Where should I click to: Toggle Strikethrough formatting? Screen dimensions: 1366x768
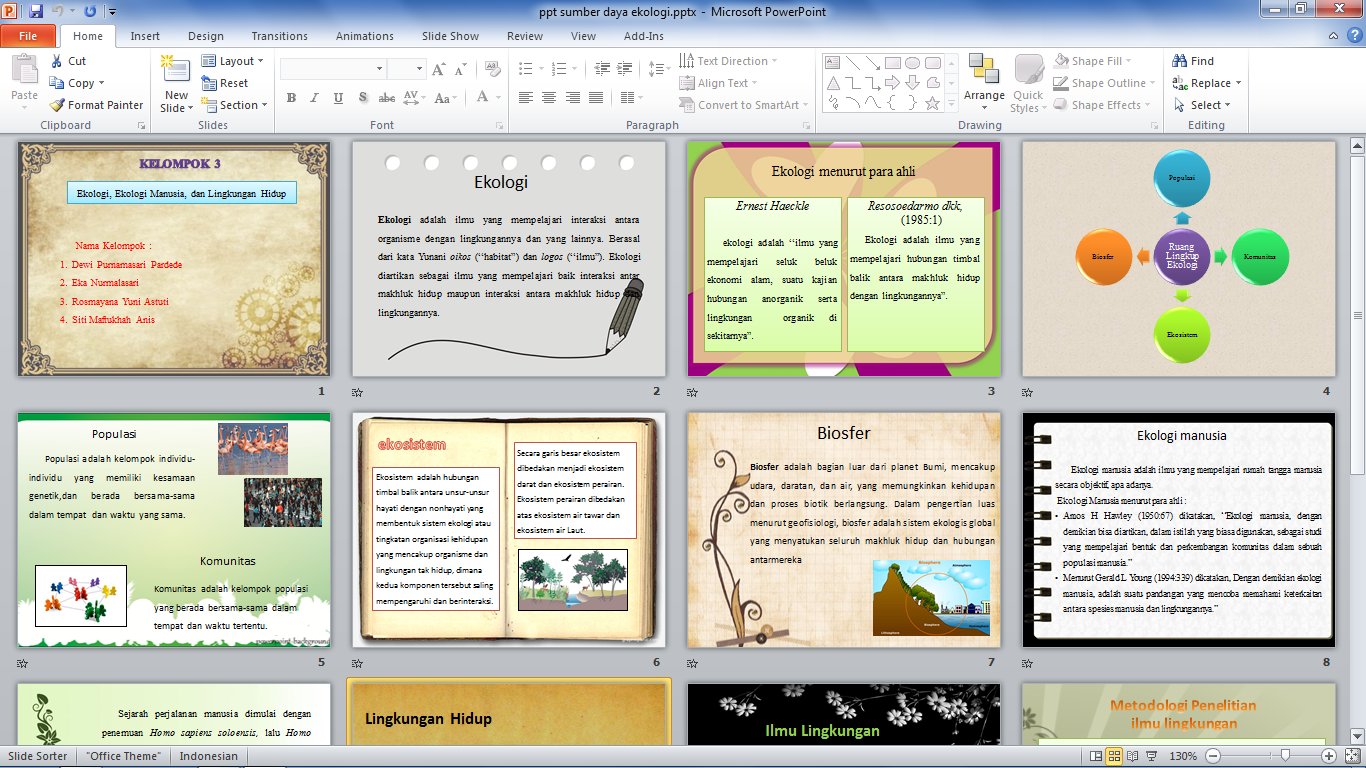coord(387,98)
